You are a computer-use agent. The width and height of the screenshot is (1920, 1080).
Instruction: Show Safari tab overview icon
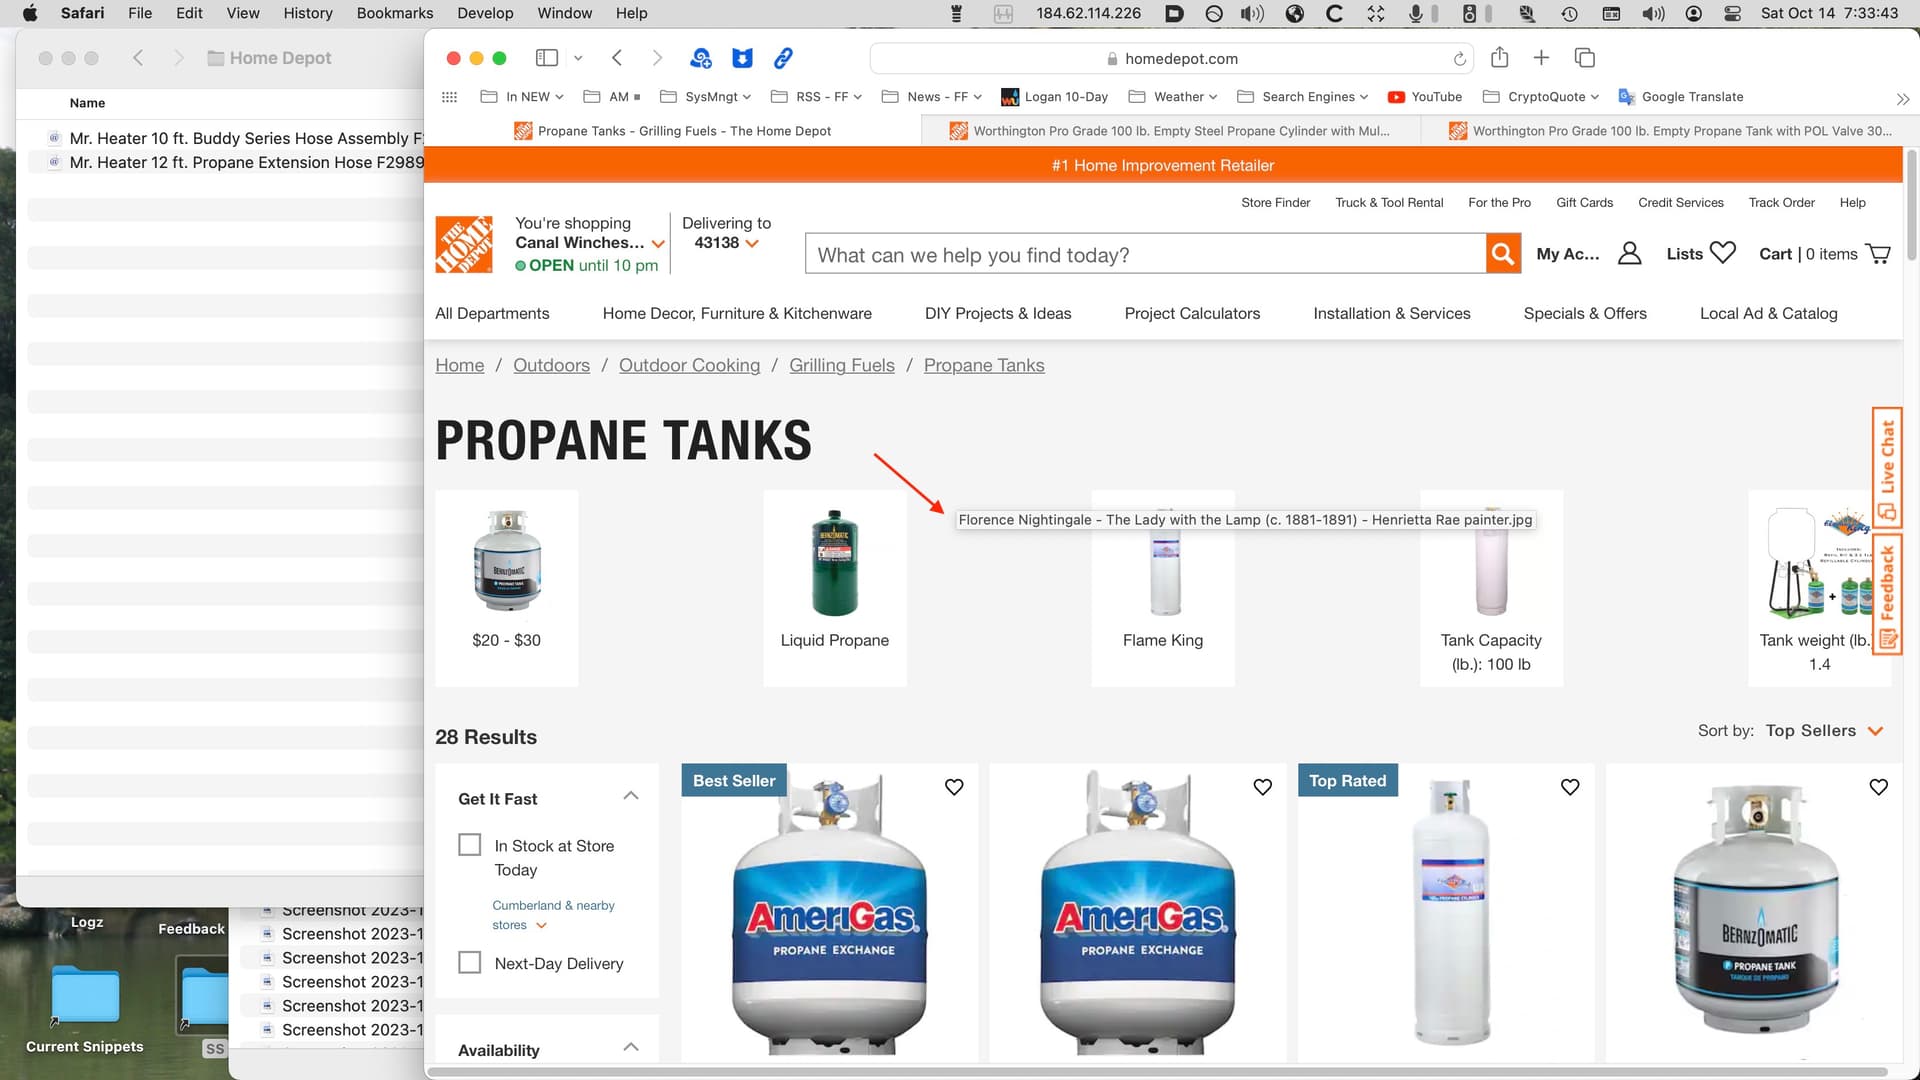1584,58
